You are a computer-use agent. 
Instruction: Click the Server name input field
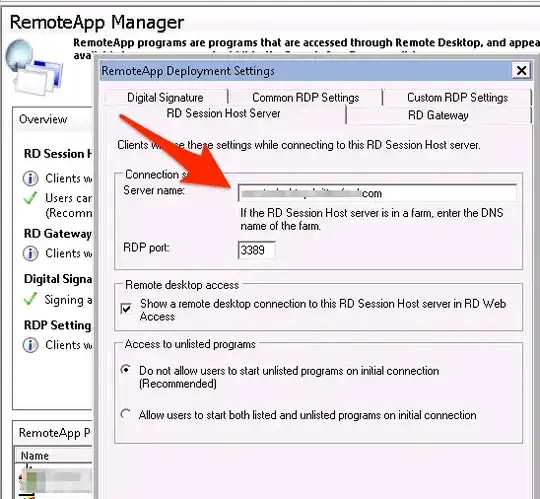click(377, 193)
